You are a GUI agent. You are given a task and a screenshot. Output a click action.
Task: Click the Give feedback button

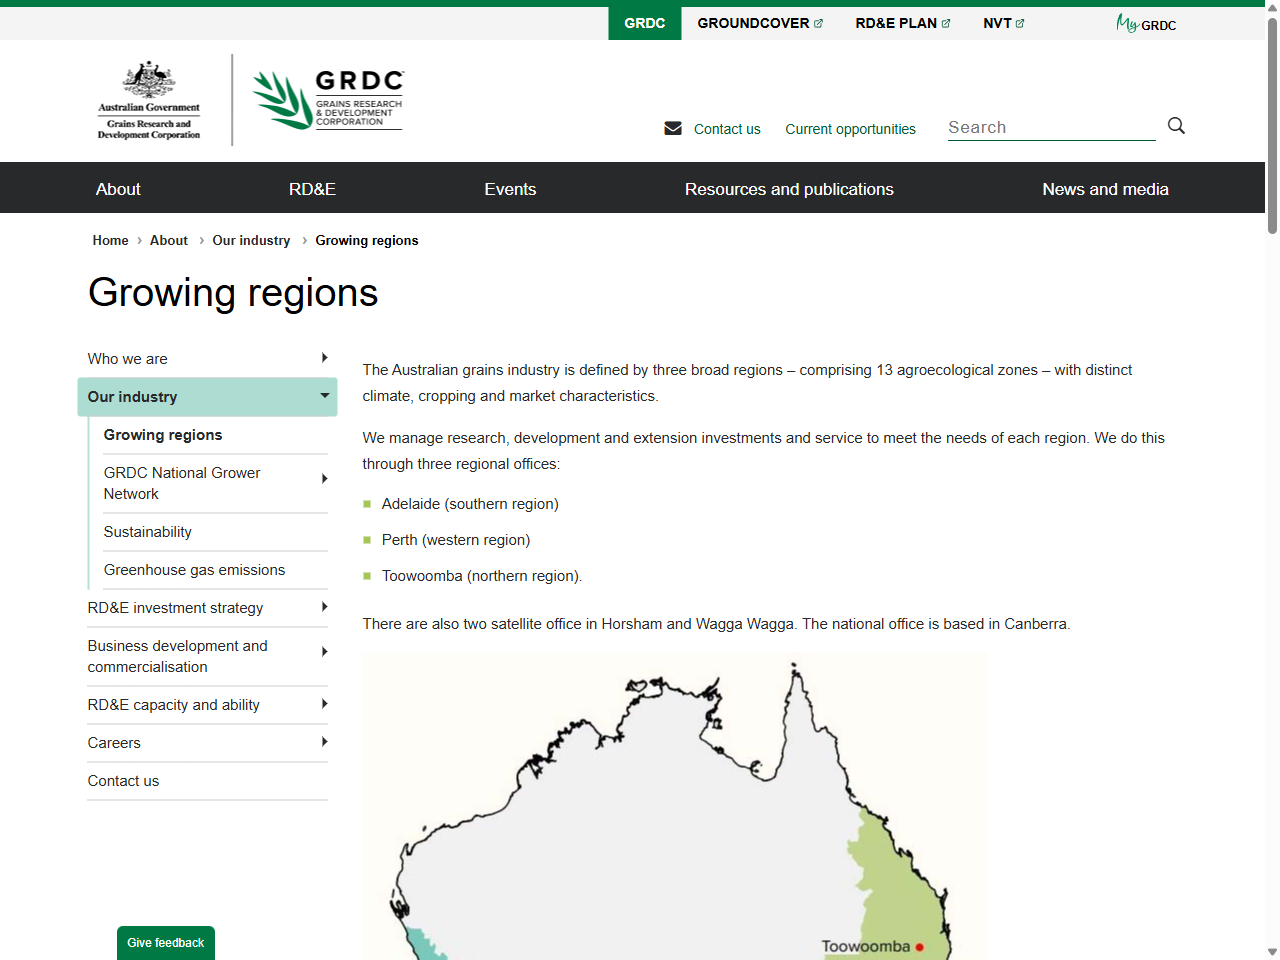pyautogui.click(x=166, y=943)
